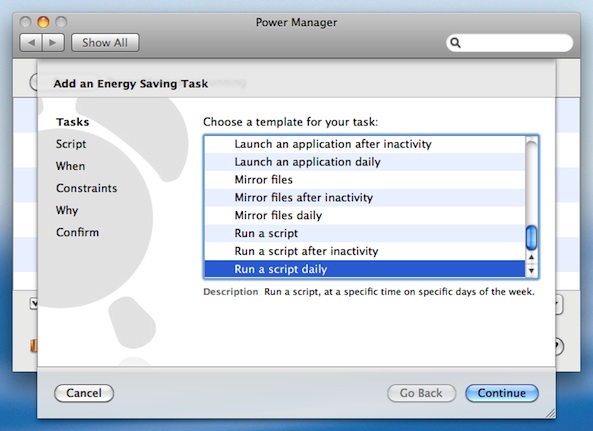Click the Go Back button
The height and width of the screenshot is (431, 593).
421,393
